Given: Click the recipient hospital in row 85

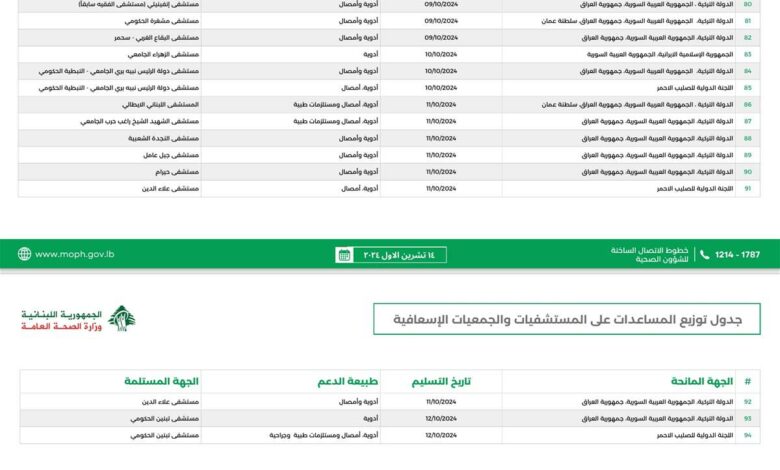Looking at the screenshot, I should 119,88.
